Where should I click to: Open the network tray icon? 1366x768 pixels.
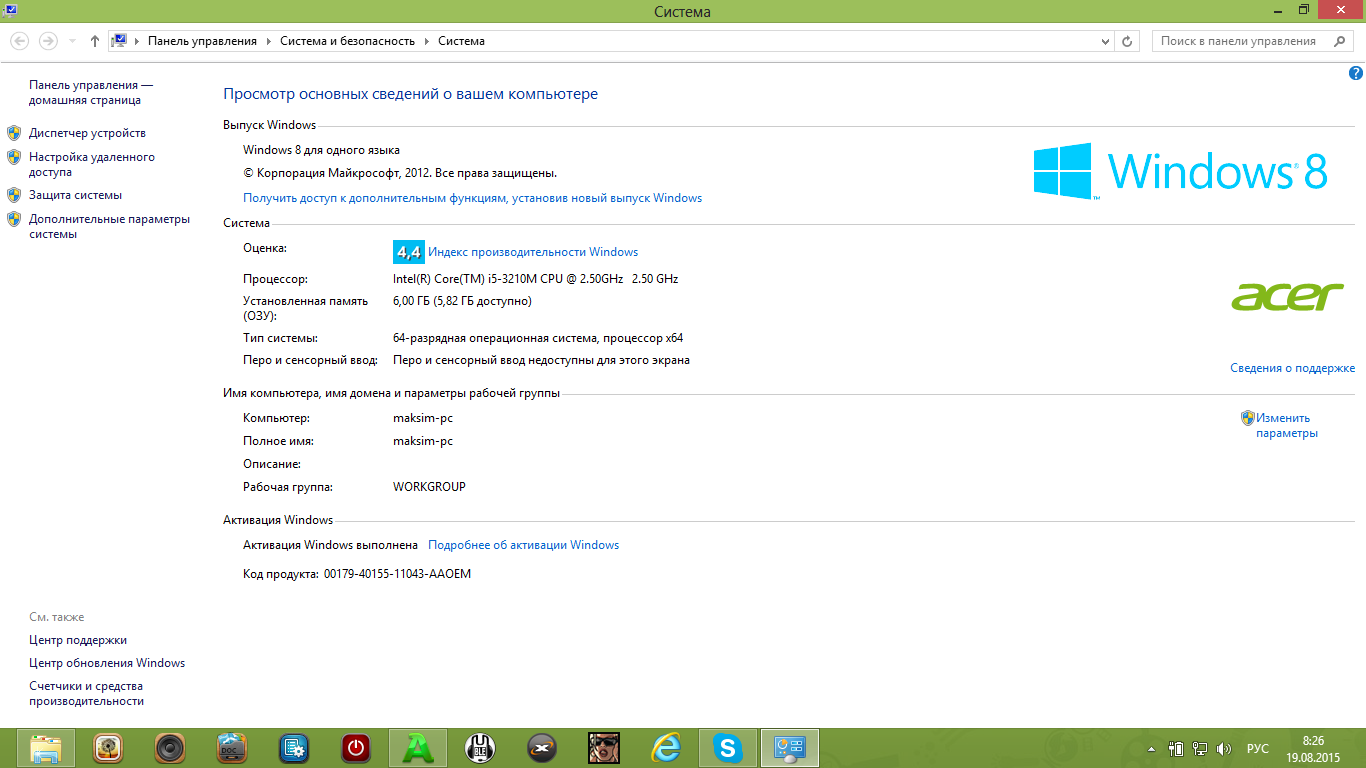click(1200, 749)
